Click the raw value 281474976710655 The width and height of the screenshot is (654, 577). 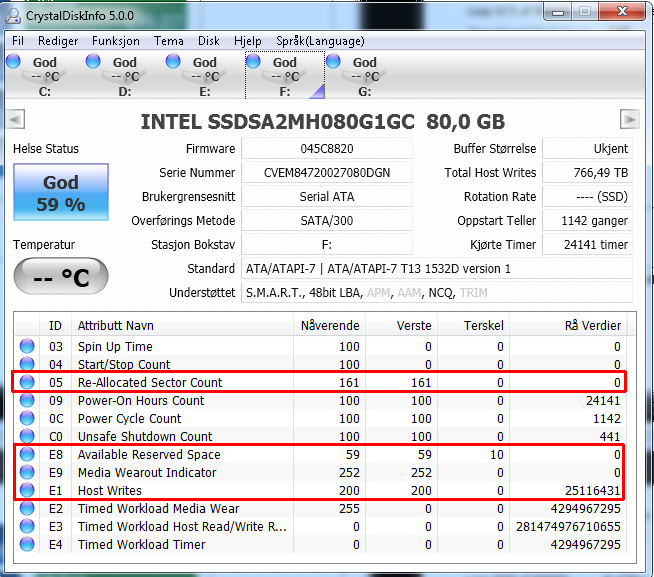point(568,527)
